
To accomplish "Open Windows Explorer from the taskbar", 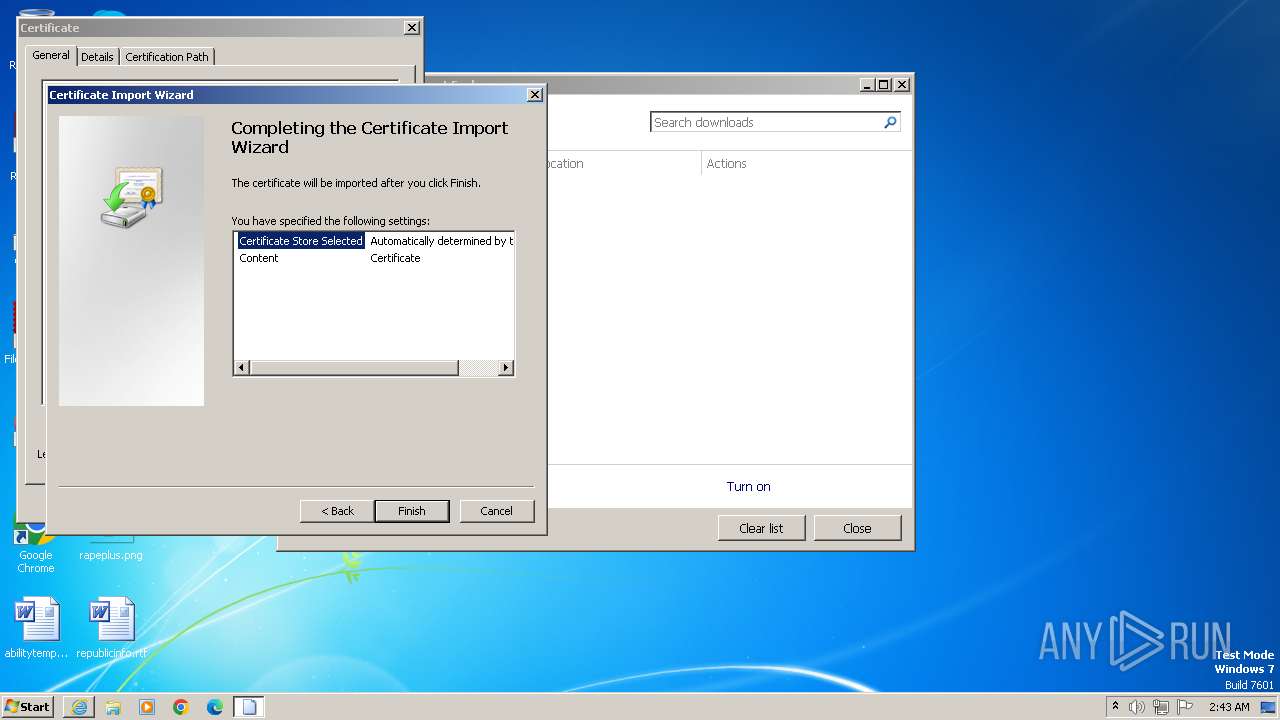I will [113, 707].
